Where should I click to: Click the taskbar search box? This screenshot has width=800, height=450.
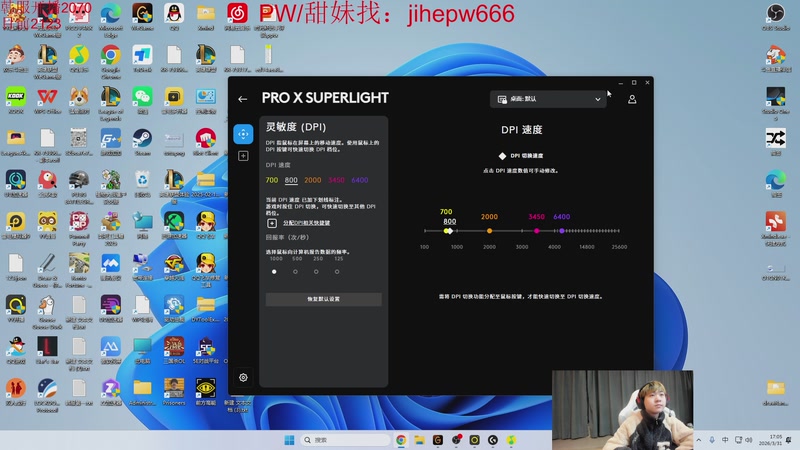tap(345, 440)
